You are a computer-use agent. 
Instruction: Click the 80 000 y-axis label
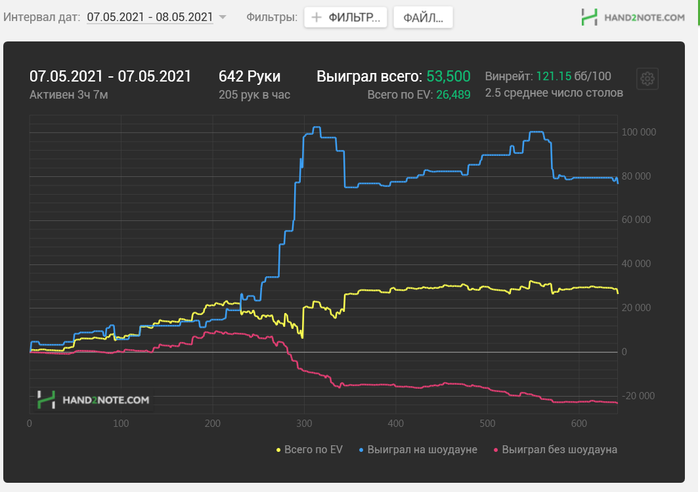pyautogui.click(x=636, y=176)
